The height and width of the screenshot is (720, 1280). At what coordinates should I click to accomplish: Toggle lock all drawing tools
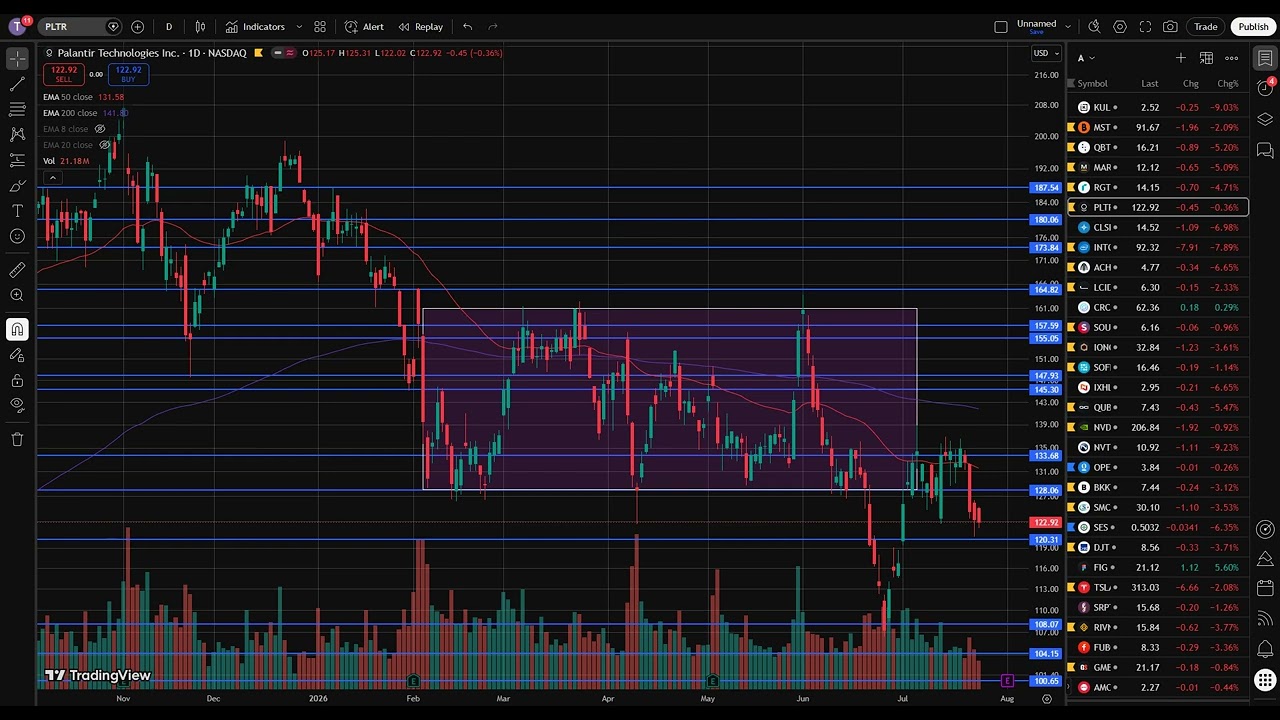(x=17, y=380)
